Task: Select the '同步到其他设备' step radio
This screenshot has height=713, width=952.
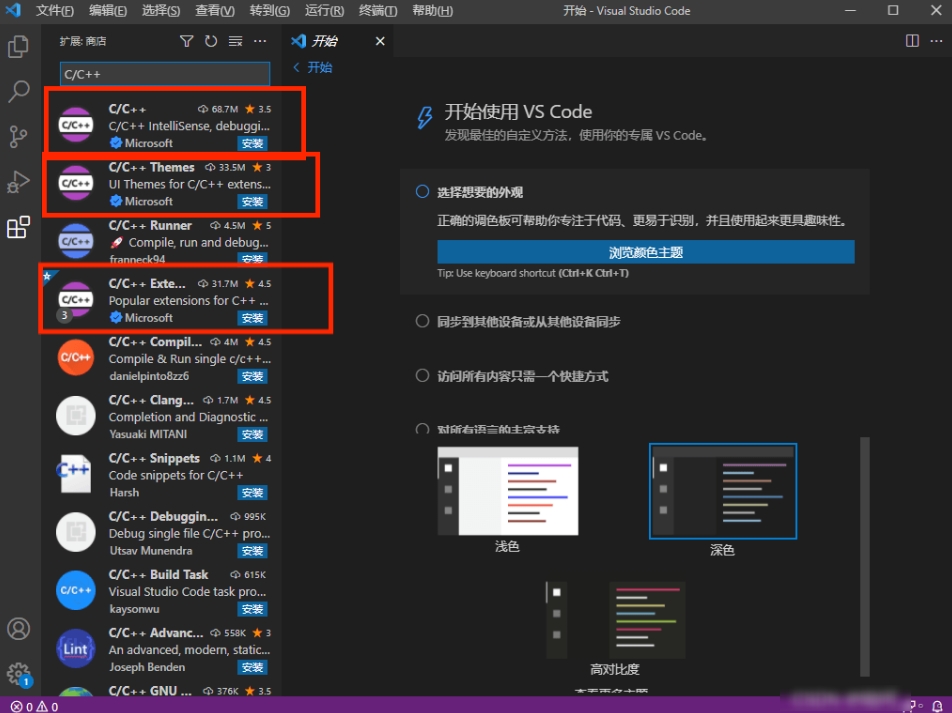Action: [422, 321]
